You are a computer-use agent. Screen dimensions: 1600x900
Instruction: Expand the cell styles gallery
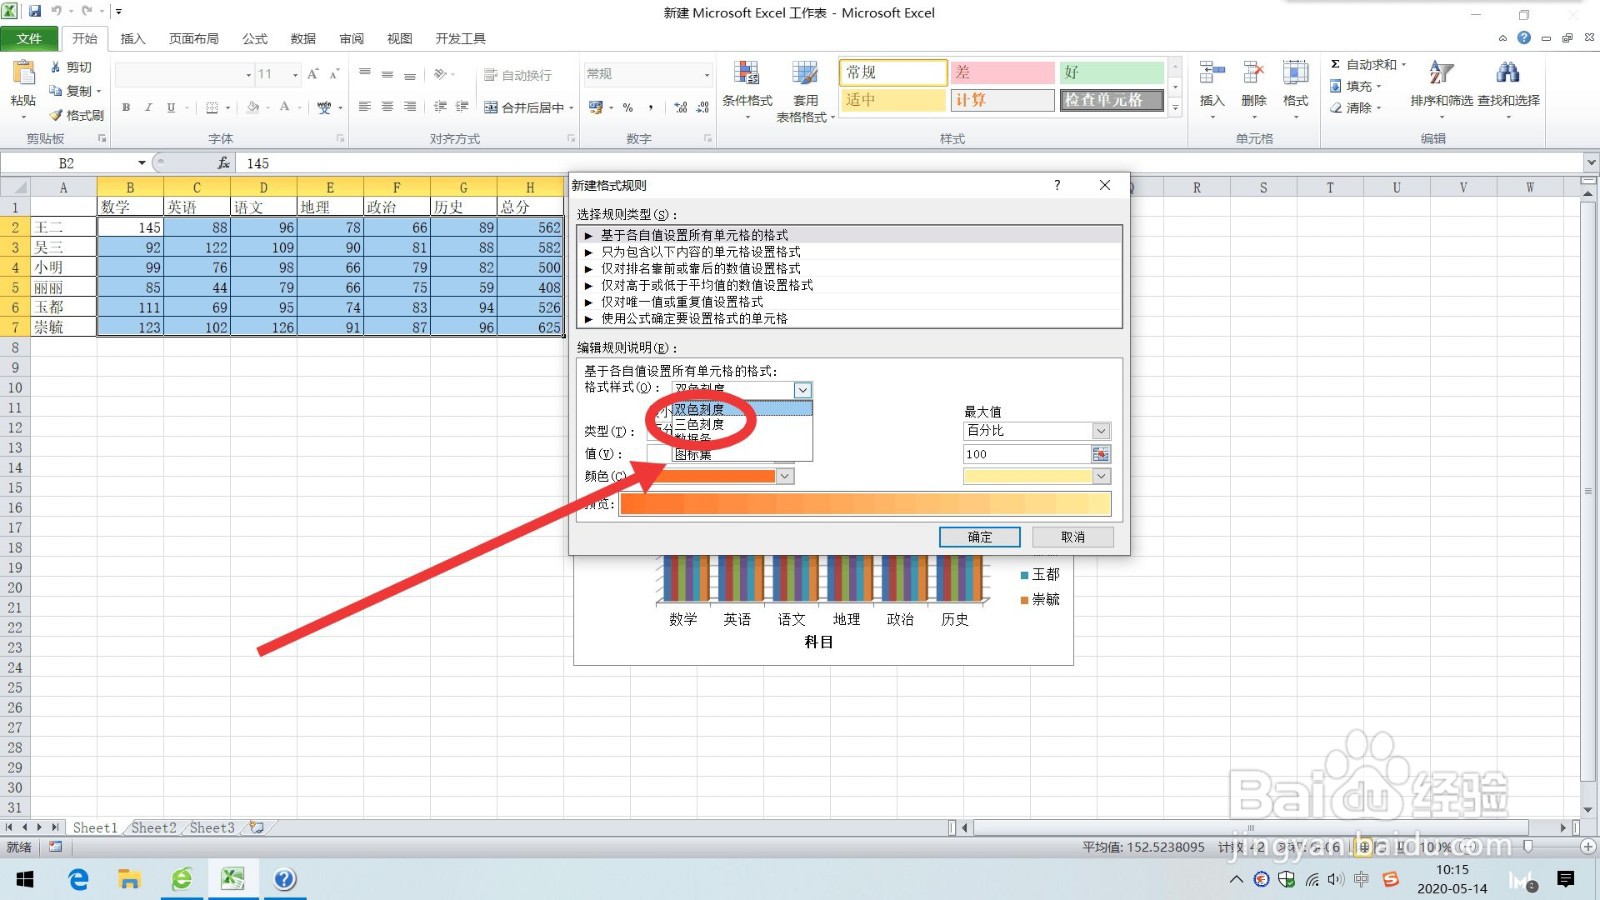(x=1175, y=107)
